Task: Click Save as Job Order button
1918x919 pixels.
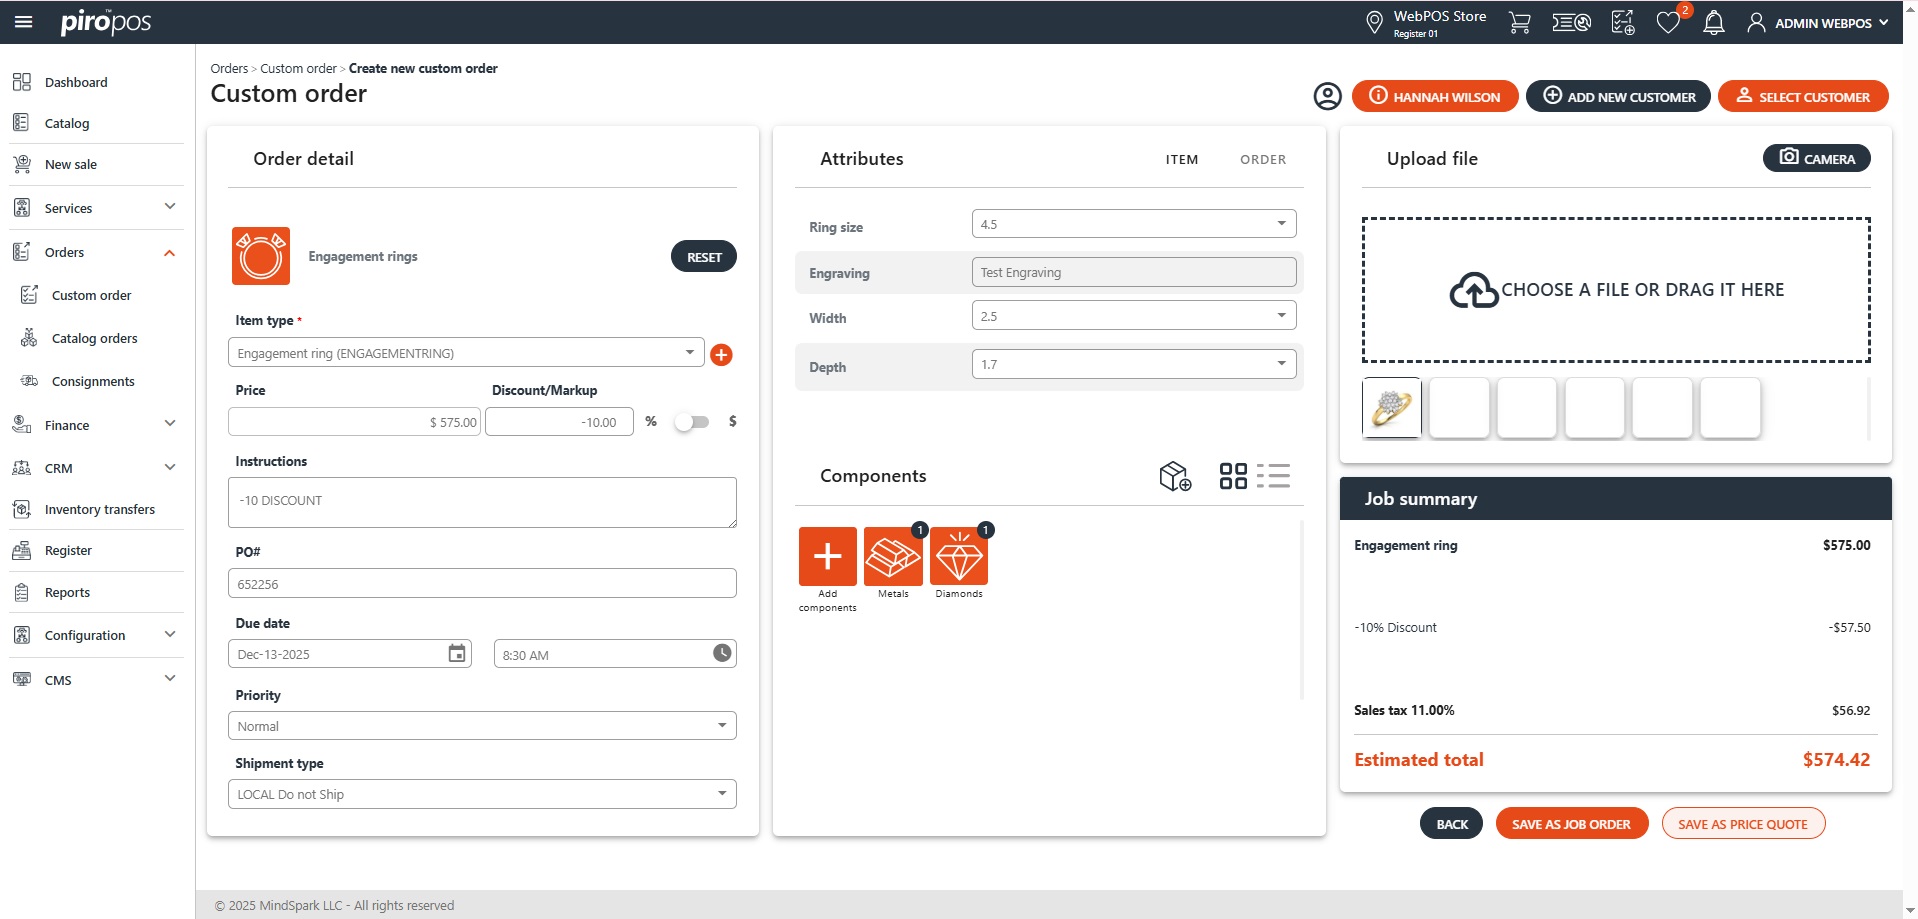Action: [1570, 824]
